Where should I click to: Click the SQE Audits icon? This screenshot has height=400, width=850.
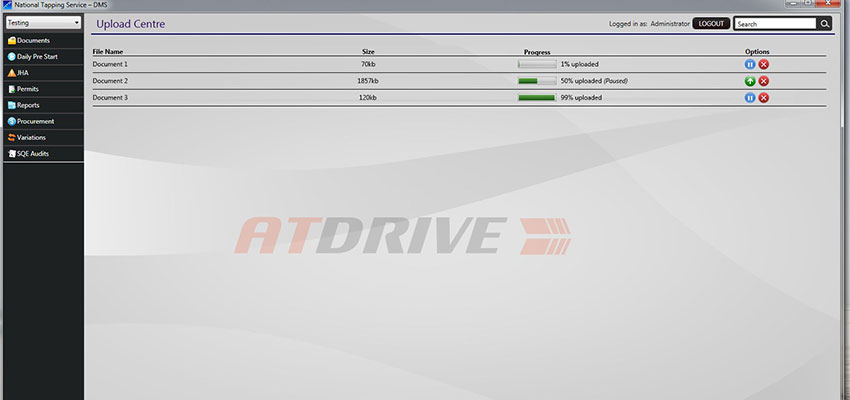[x=11, y=154]
